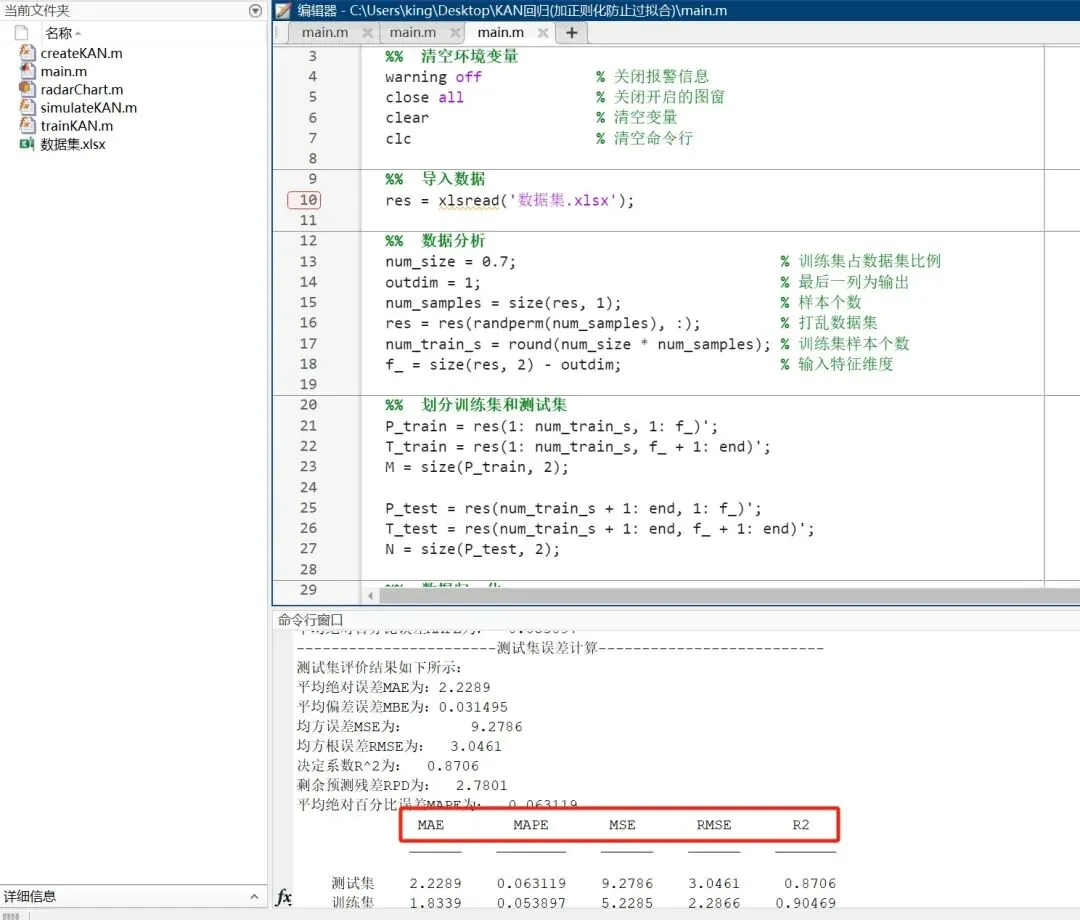
Task: Click the fx function browser icon
Action: click(284, 896)
